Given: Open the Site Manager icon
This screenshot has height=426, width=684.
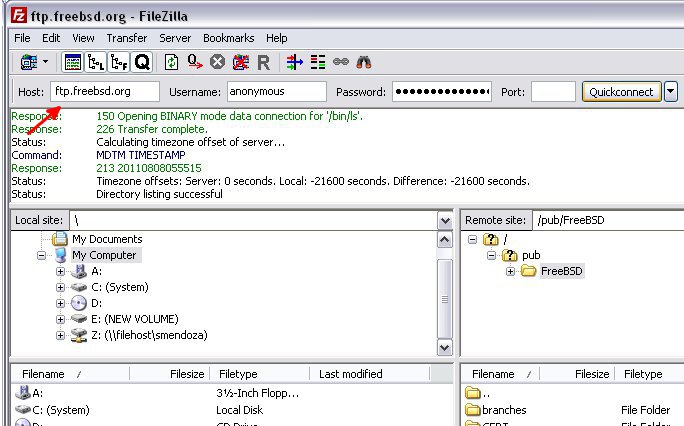Looking at the screenshot, I should (x=26, y=62).
